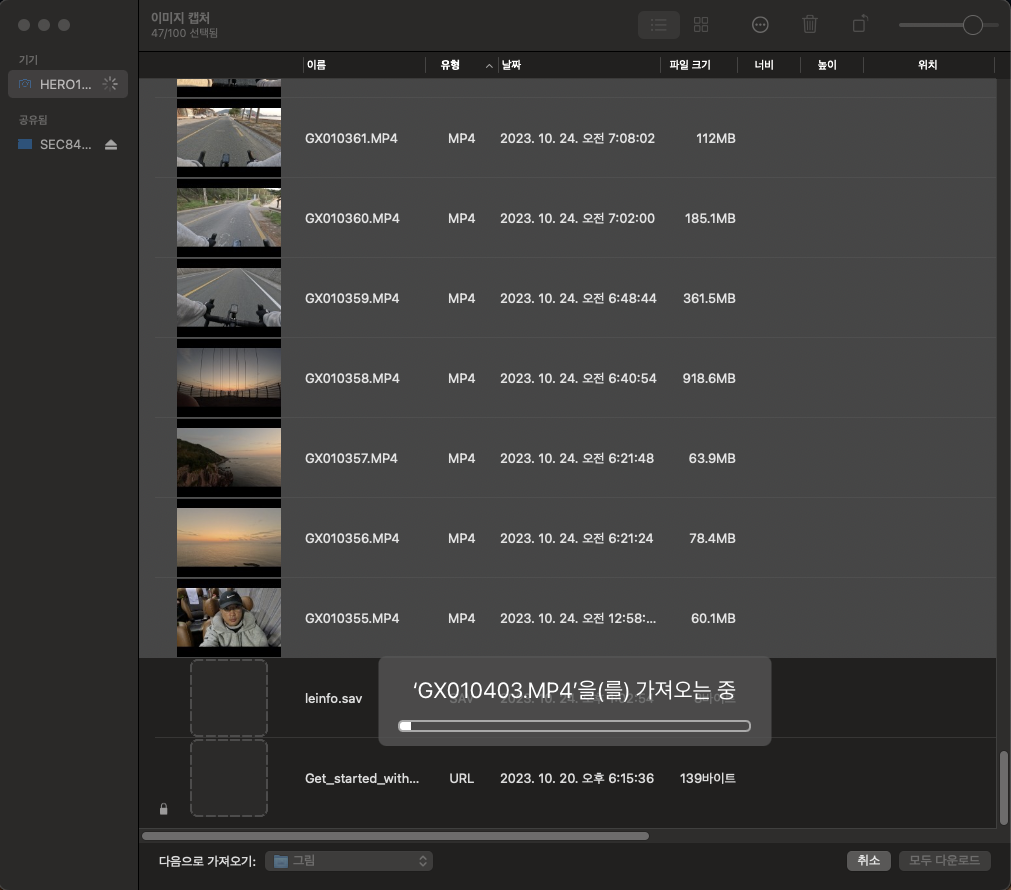Click the 918.6MB file size cell
1011x890 pixels.
709,378
